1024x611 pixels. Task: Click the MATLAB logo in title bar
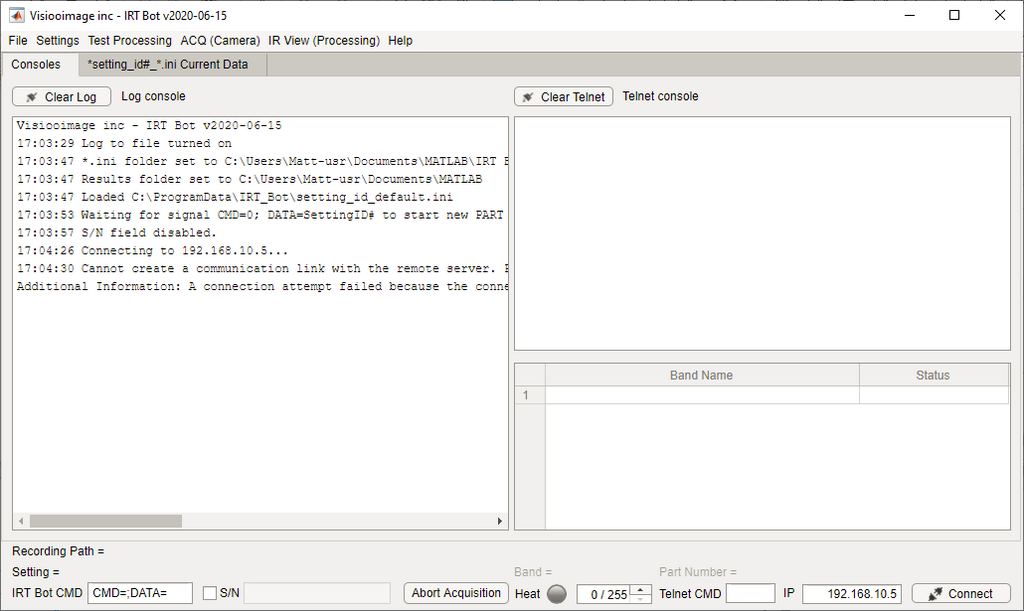tap(17, 15)
